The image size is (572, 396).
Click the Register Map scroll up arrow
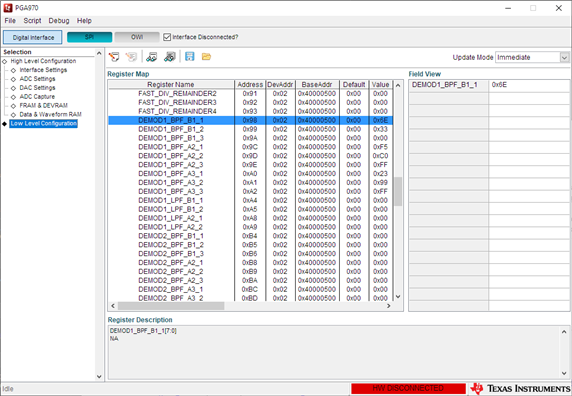point(398,85)
